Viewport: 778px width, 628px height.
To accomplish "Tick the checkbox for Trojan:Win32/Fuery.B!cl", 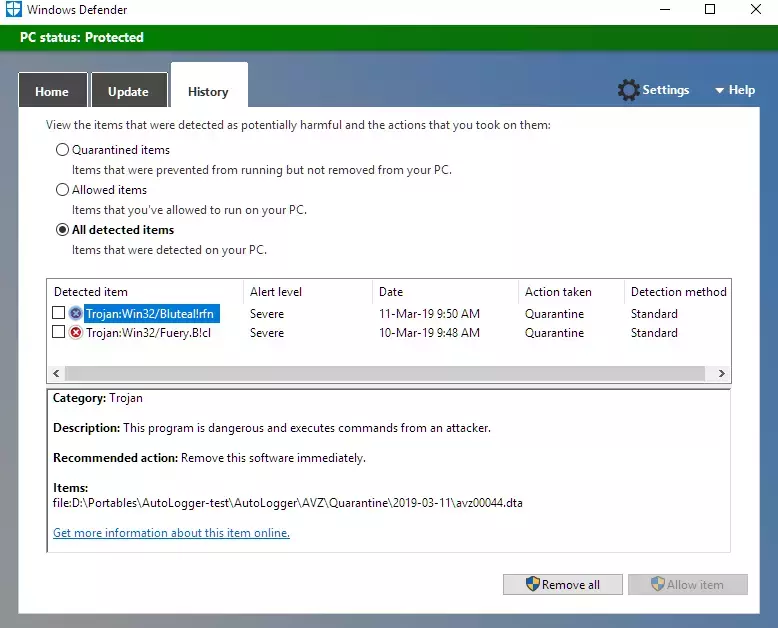I will (59, 331).
